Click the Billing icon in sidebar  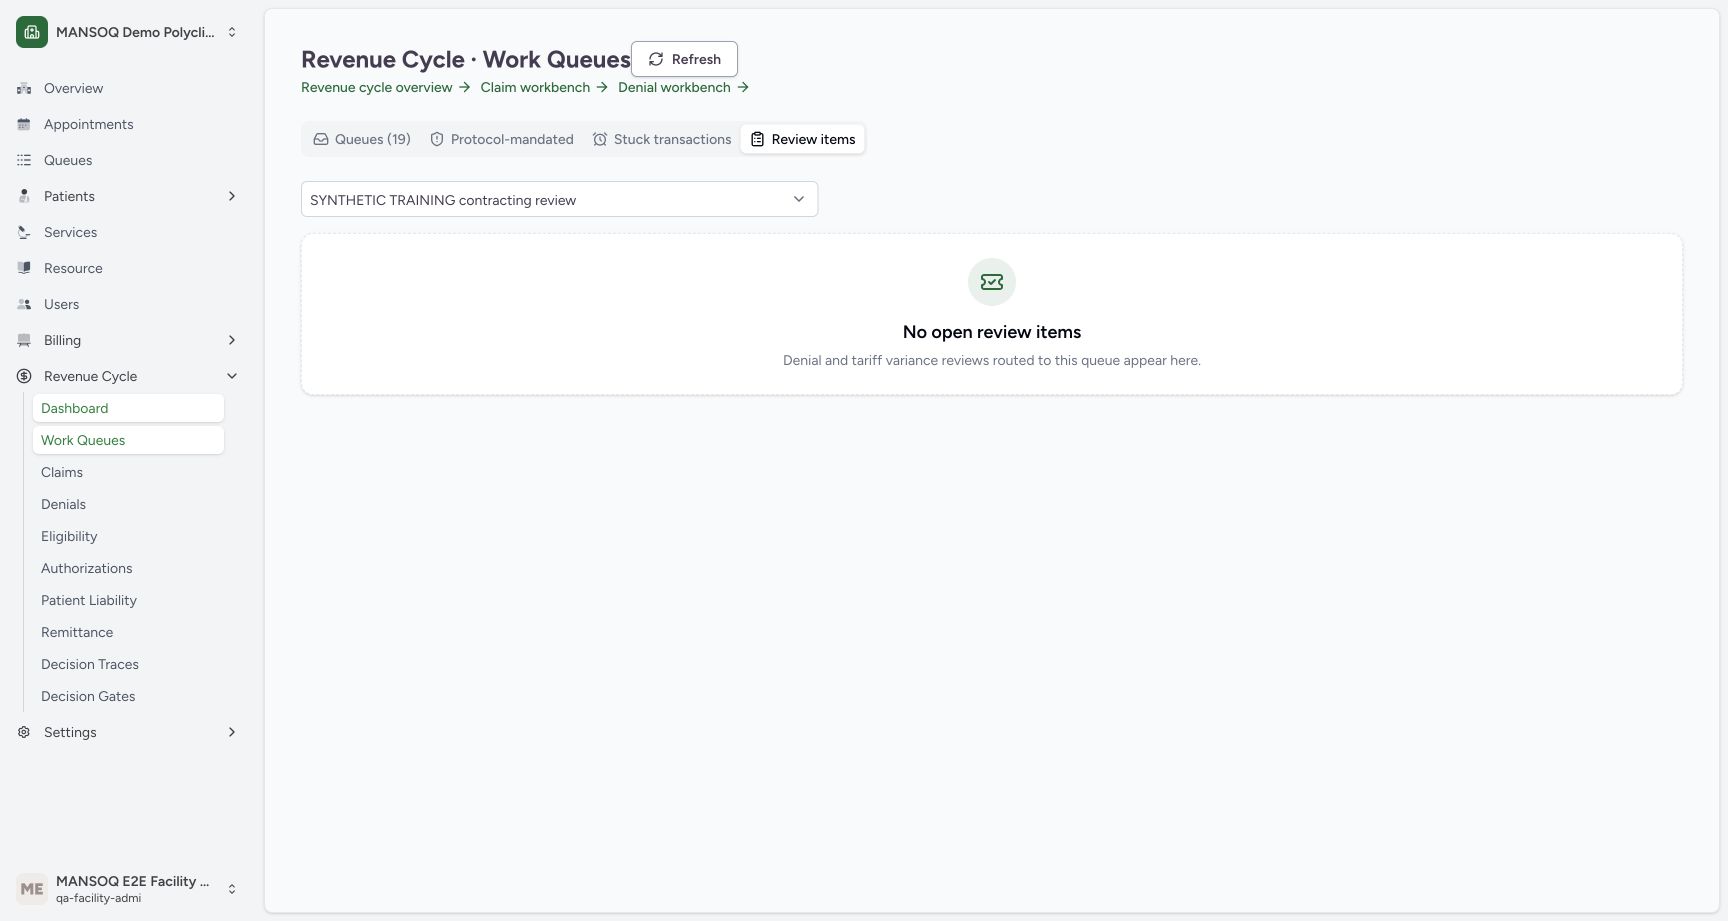click(24, 340)
